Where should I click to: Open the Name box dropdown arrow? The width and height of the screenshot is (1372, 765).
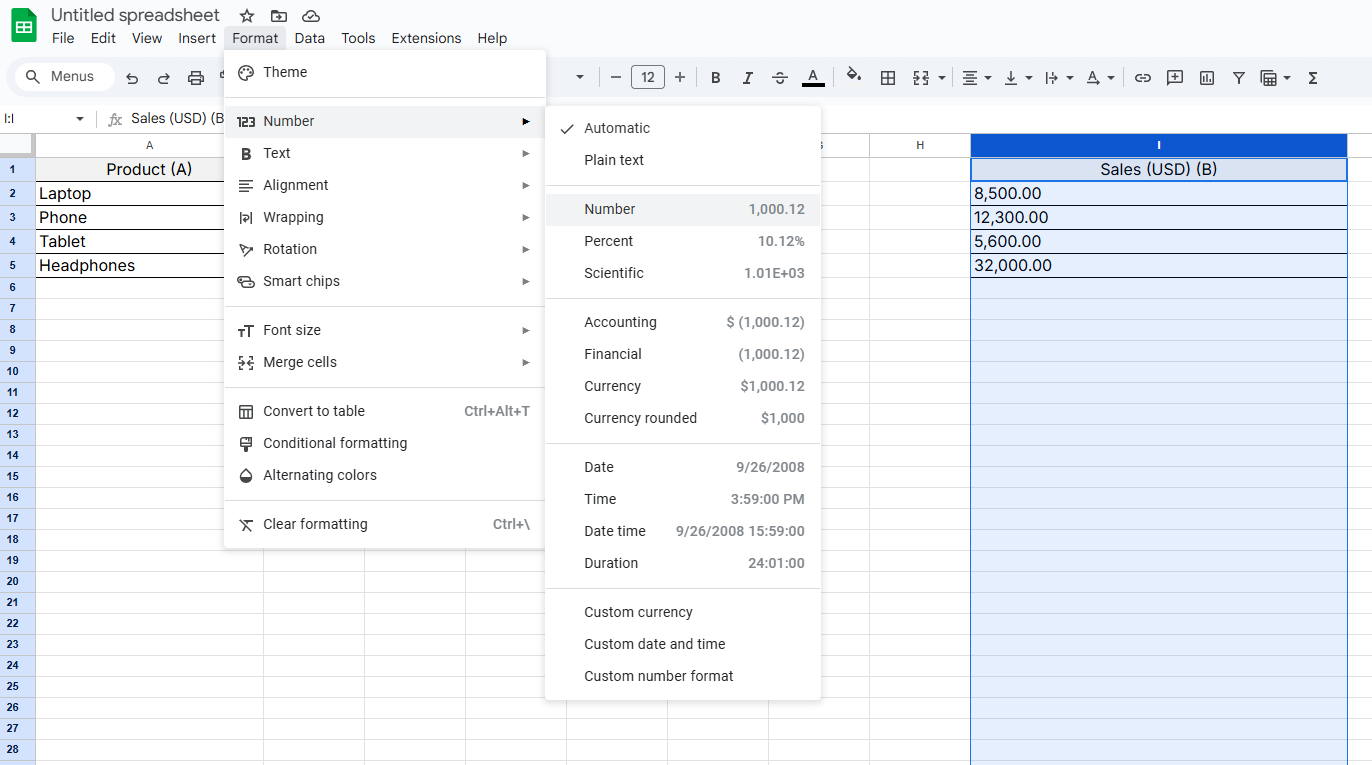80,119
